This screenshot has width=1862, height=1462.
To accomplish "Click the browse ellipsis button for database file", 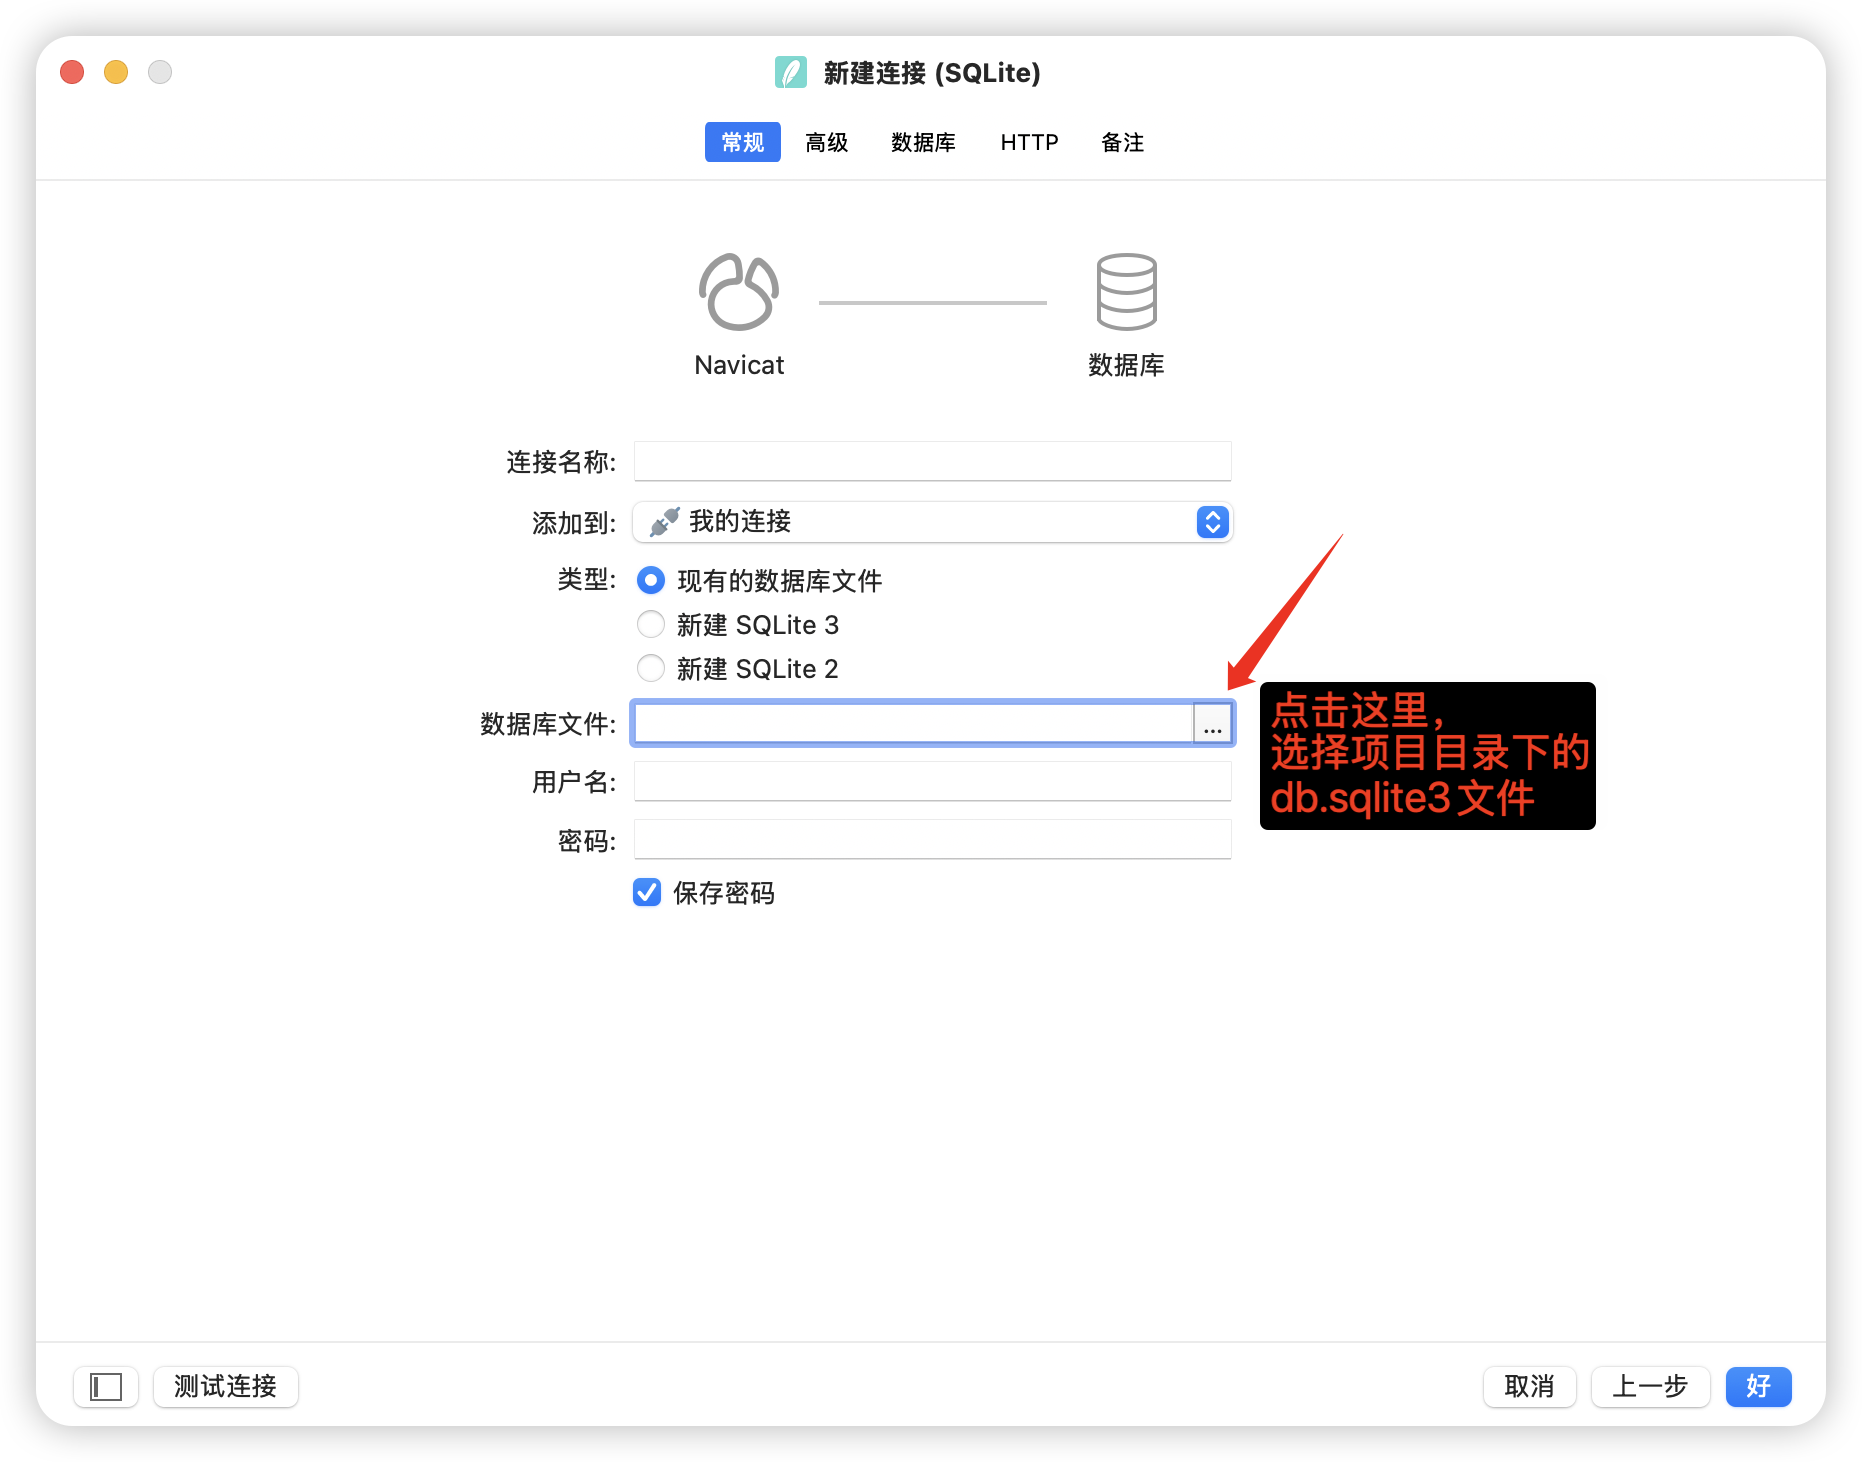I will pyautogui.click(x=1212, y=724).
